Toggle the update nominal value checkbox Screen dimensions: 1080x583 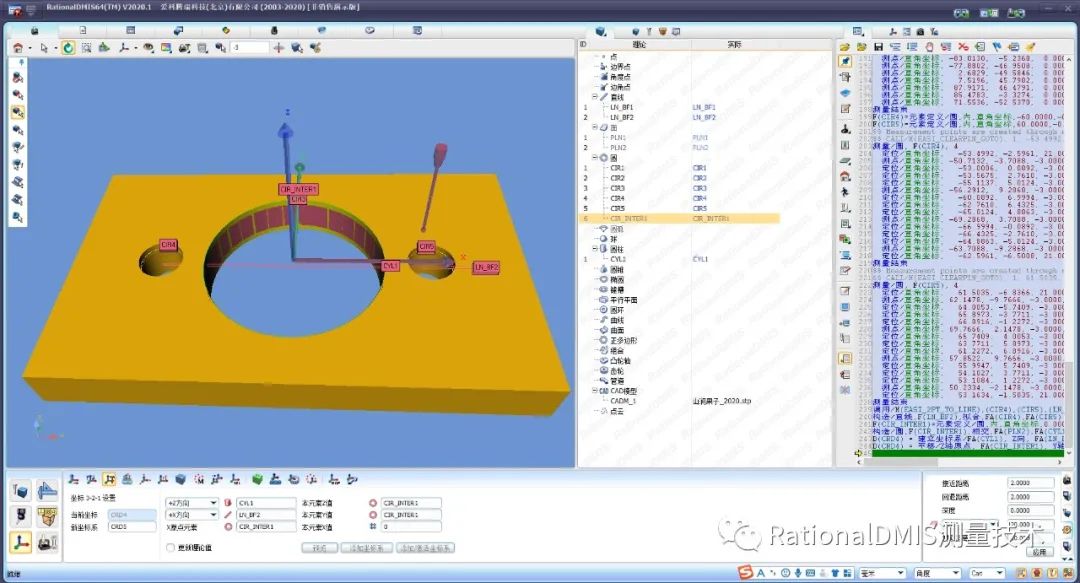coord(170,547)
